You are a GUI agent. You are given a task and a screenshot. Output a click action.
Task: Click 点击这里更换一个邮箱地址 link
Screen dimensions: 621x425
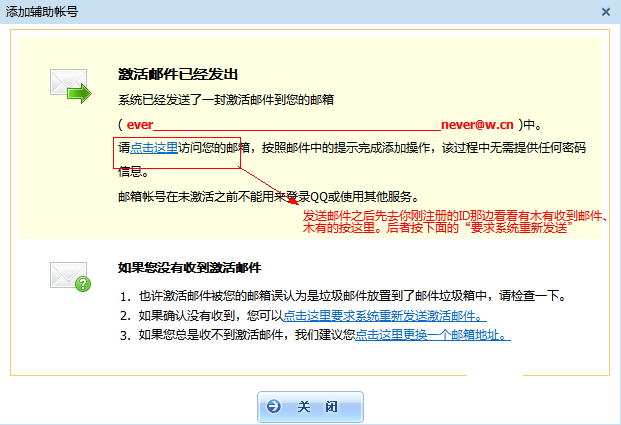(x=433, y=335)
